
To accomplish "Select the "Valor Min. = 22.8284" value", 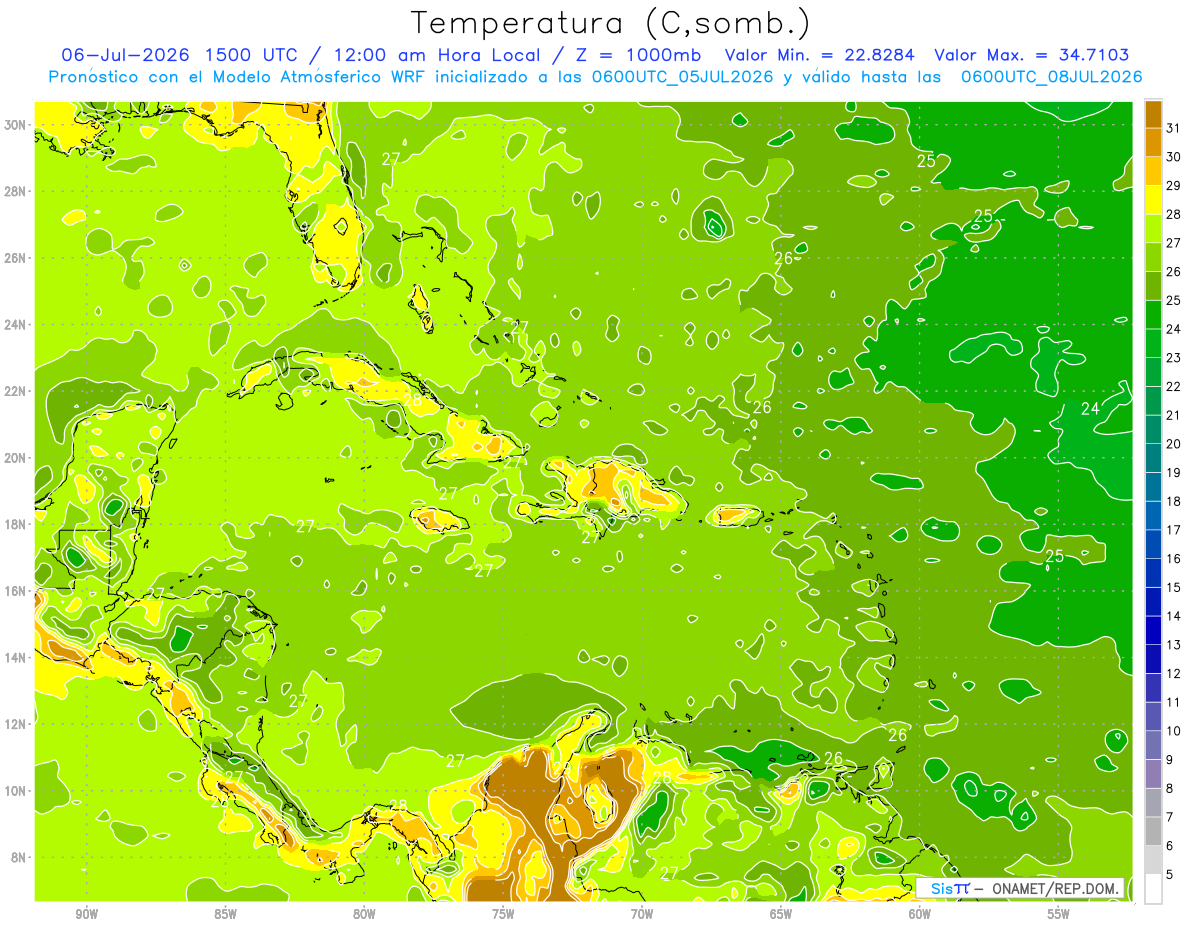I will pyautogui.click(x=820, y=54).
